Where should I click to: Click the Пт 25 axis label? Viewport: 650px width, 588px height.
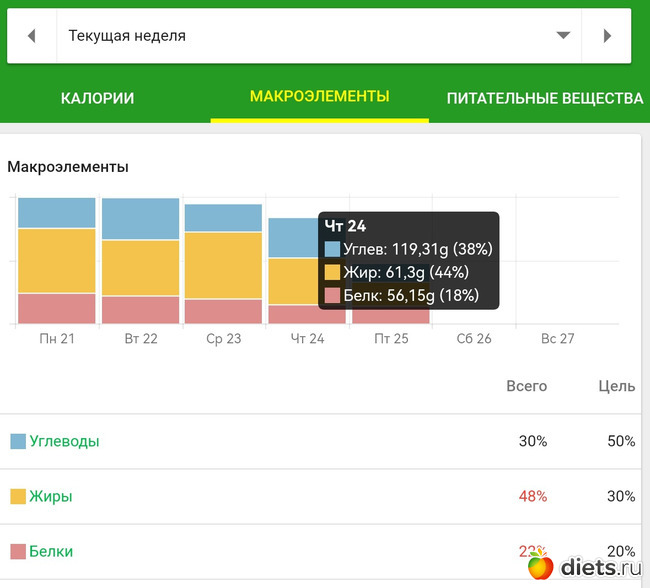pos(391,339)
